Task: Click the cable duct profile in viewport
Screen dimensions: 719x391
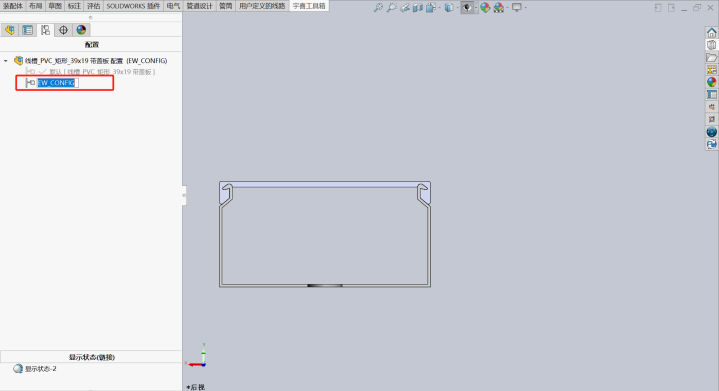Action: [325, 234]
